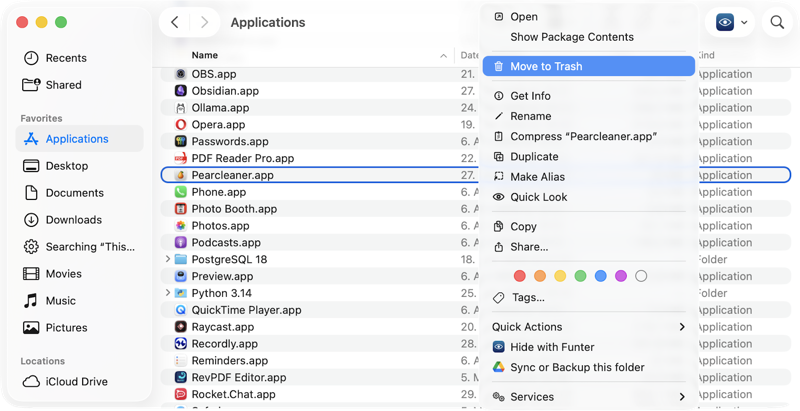Select the Rocket.Chat.app icon

[181, 394]
